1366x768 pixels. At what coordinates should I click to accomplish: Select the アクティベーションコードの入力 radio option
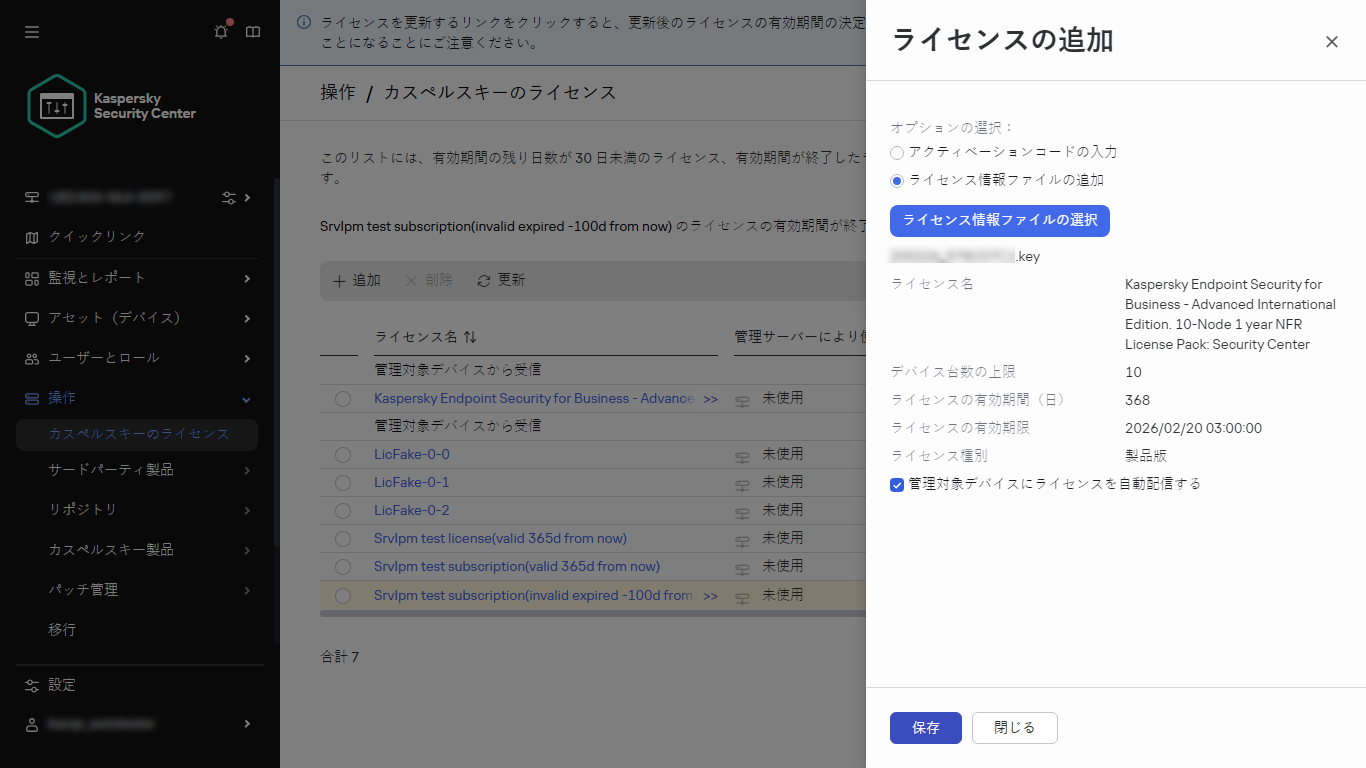coord(897,152)
